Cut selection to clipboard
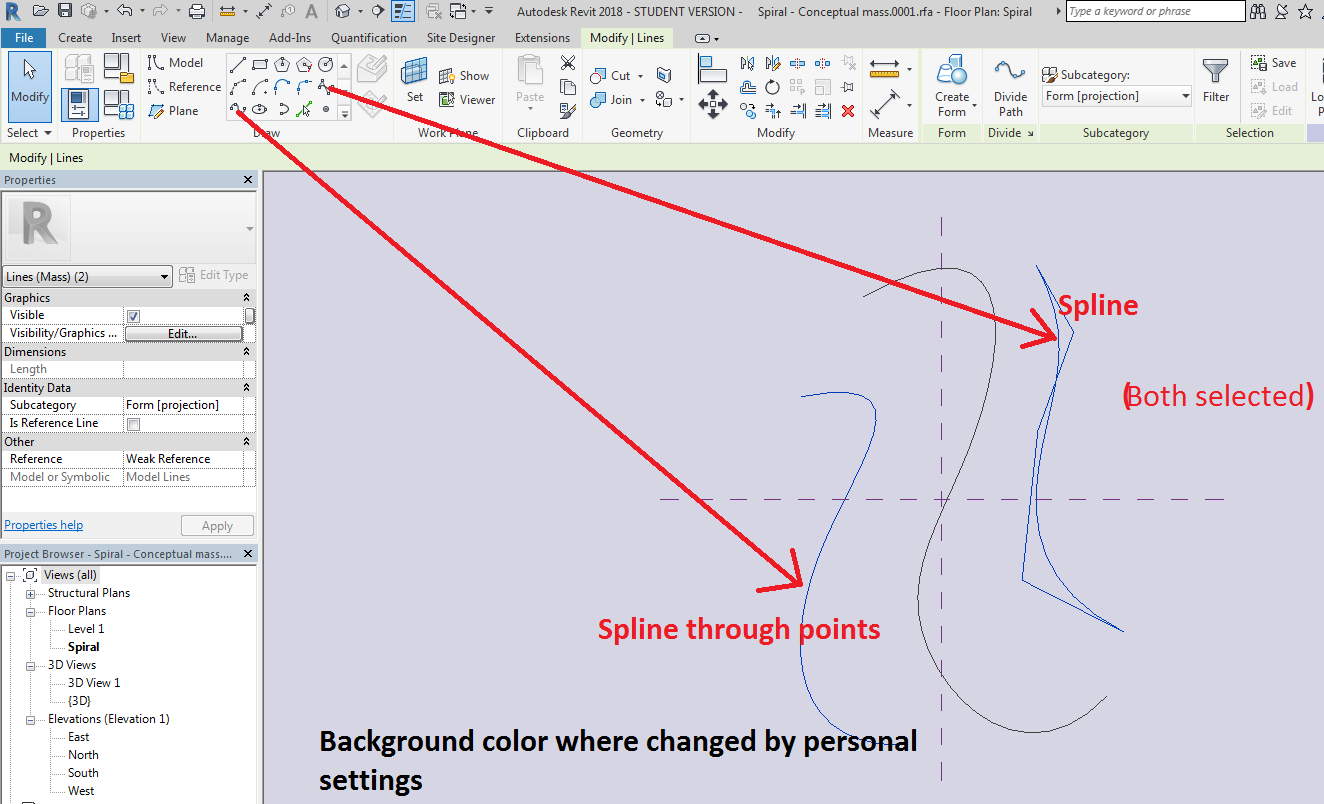 [x=568, y=63]
